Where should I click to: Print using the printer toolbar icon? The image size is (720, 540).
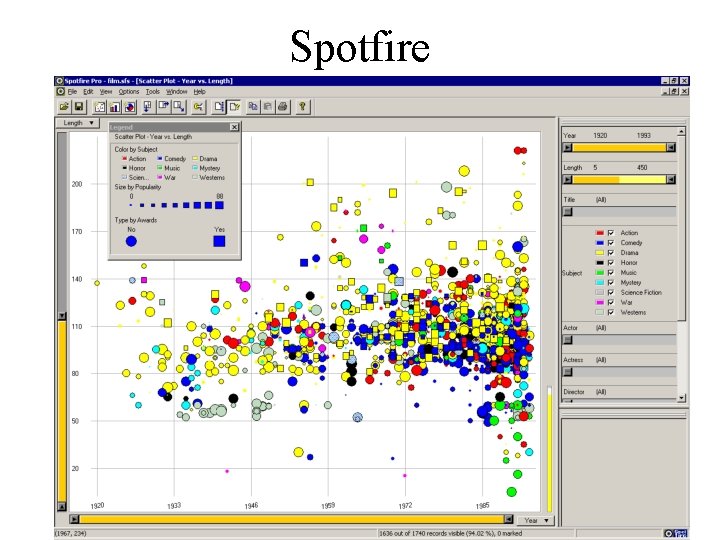pos(283,107)
